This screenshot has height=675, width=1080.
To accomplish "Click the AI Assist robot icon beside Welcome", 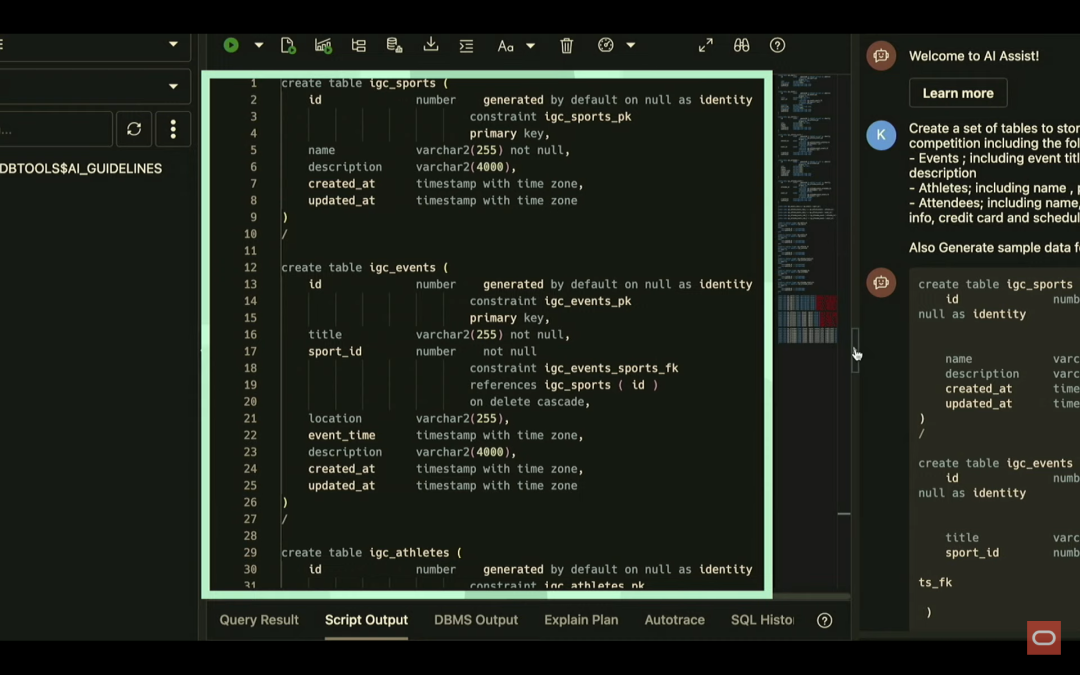I will point(881,56).
